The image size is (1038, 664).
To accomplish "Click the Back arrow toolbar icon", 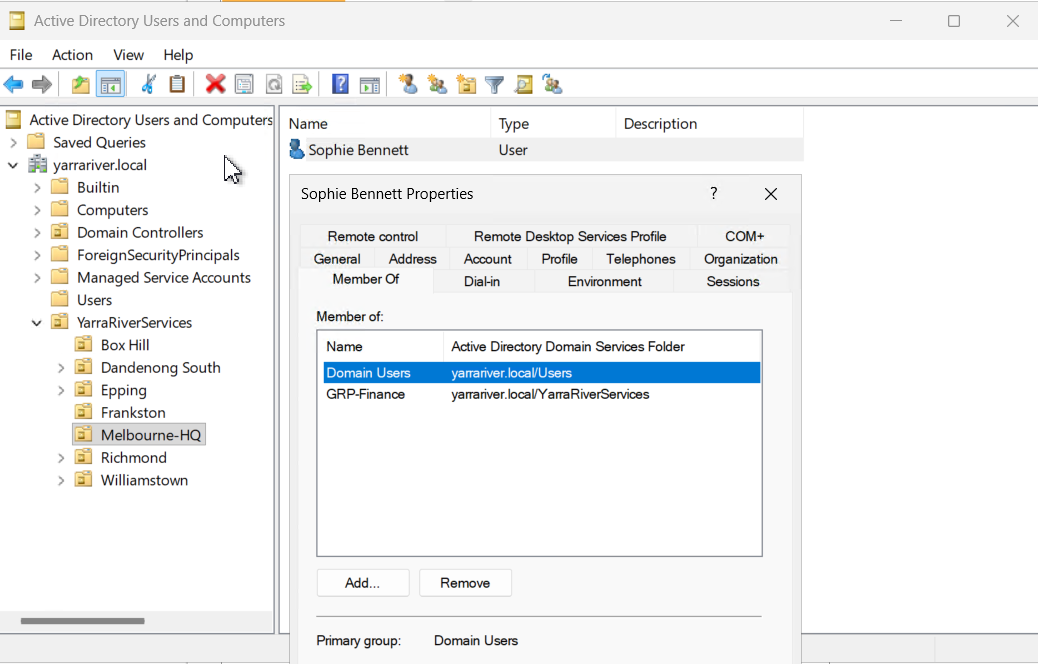I will point(13,84).
